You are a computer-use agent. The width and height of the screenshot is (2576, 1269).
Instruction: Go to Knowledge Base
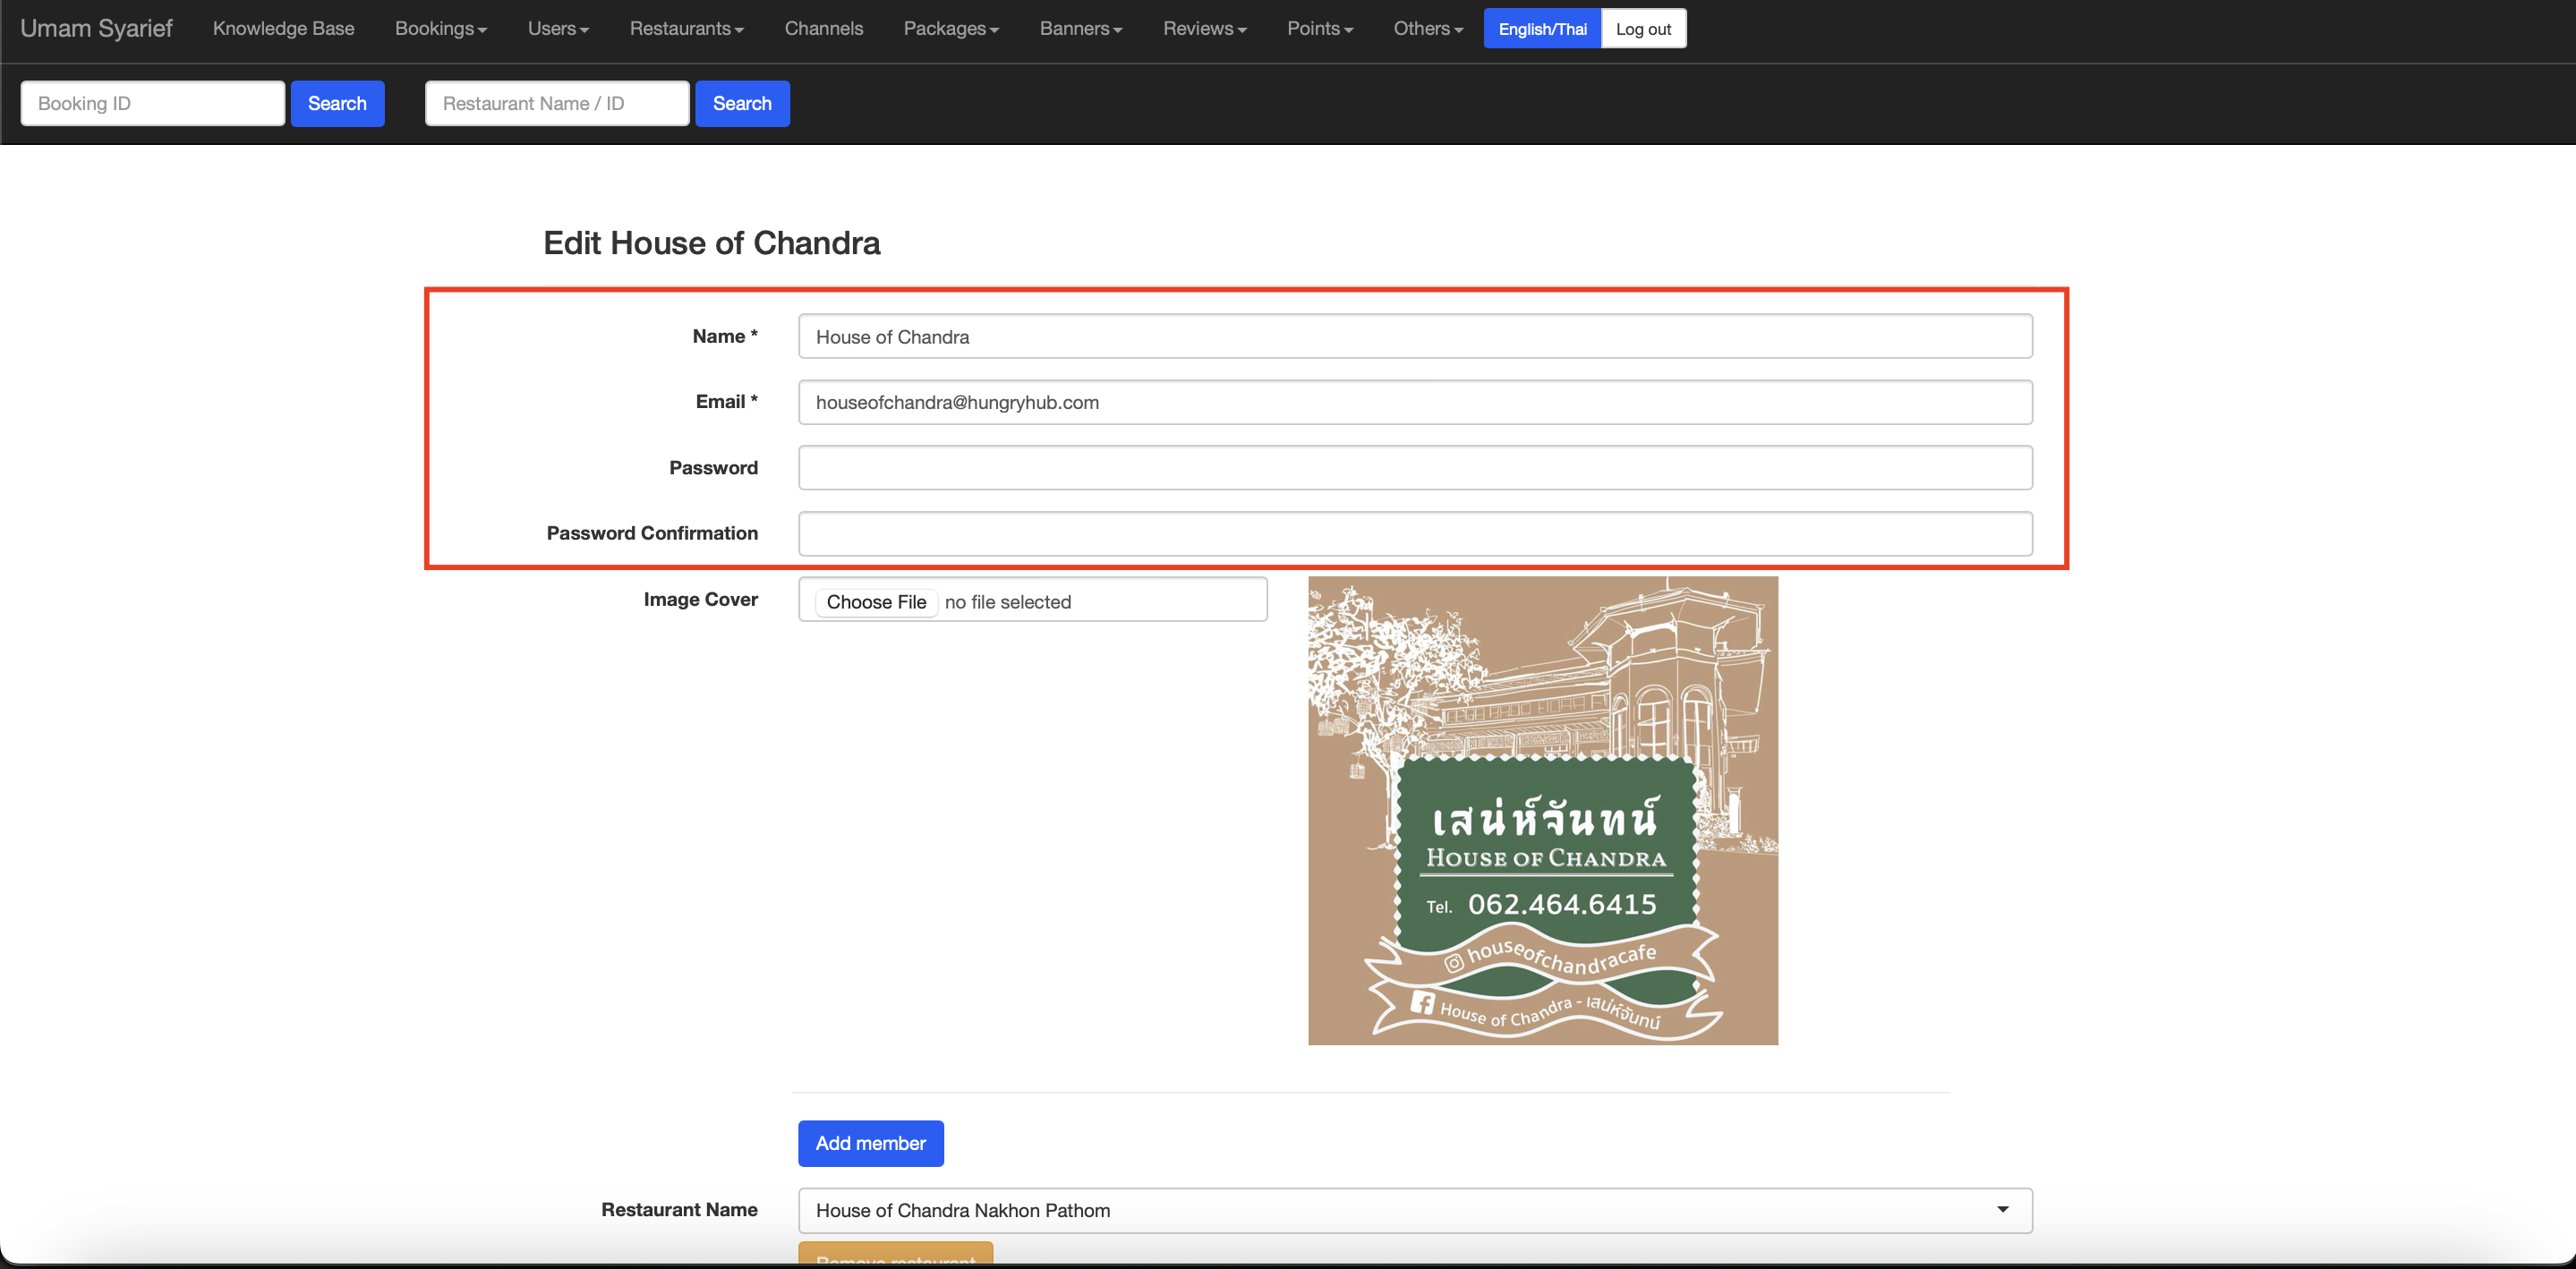point(283,29)
